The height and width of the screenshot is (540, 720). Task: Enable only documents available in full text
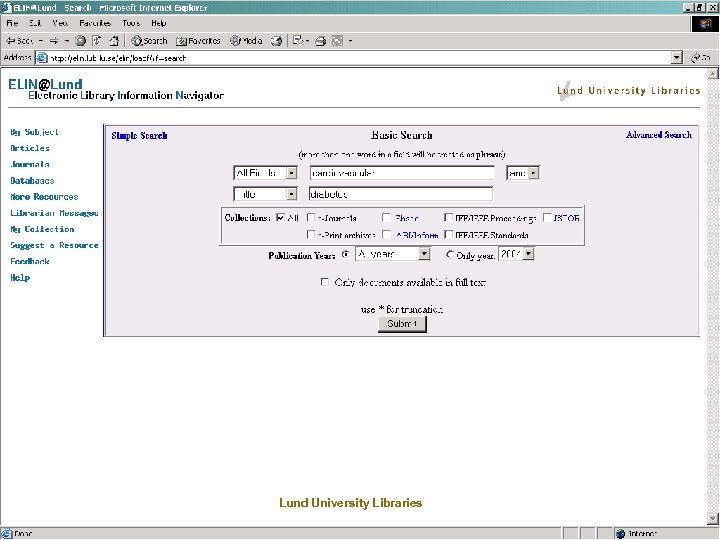point(325,282)
